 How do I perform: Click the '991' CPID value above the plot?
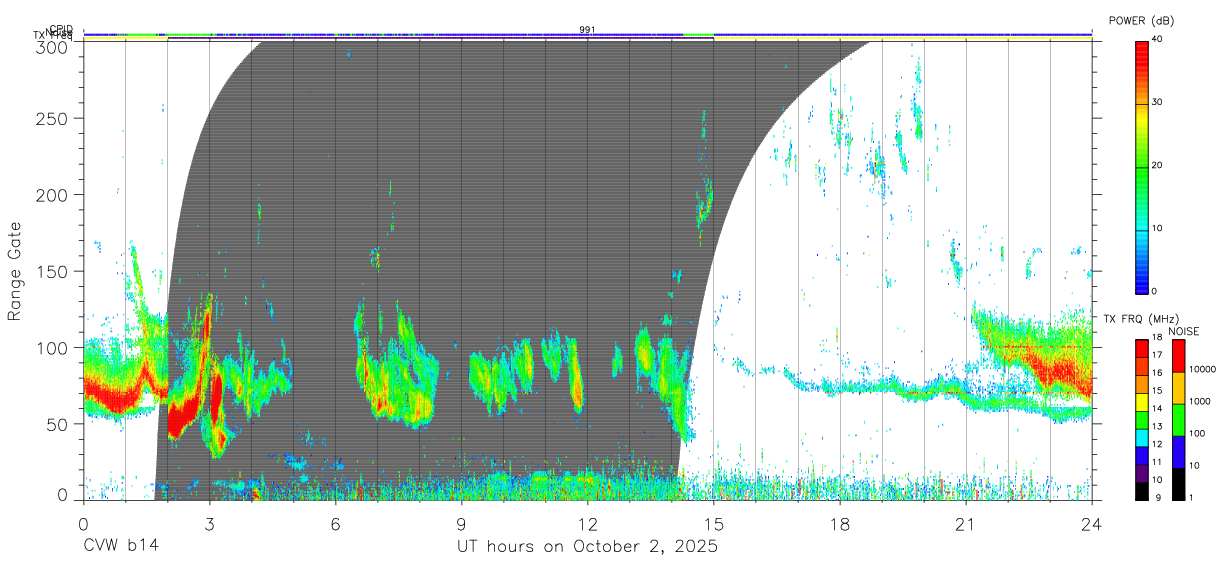point(587,30)
